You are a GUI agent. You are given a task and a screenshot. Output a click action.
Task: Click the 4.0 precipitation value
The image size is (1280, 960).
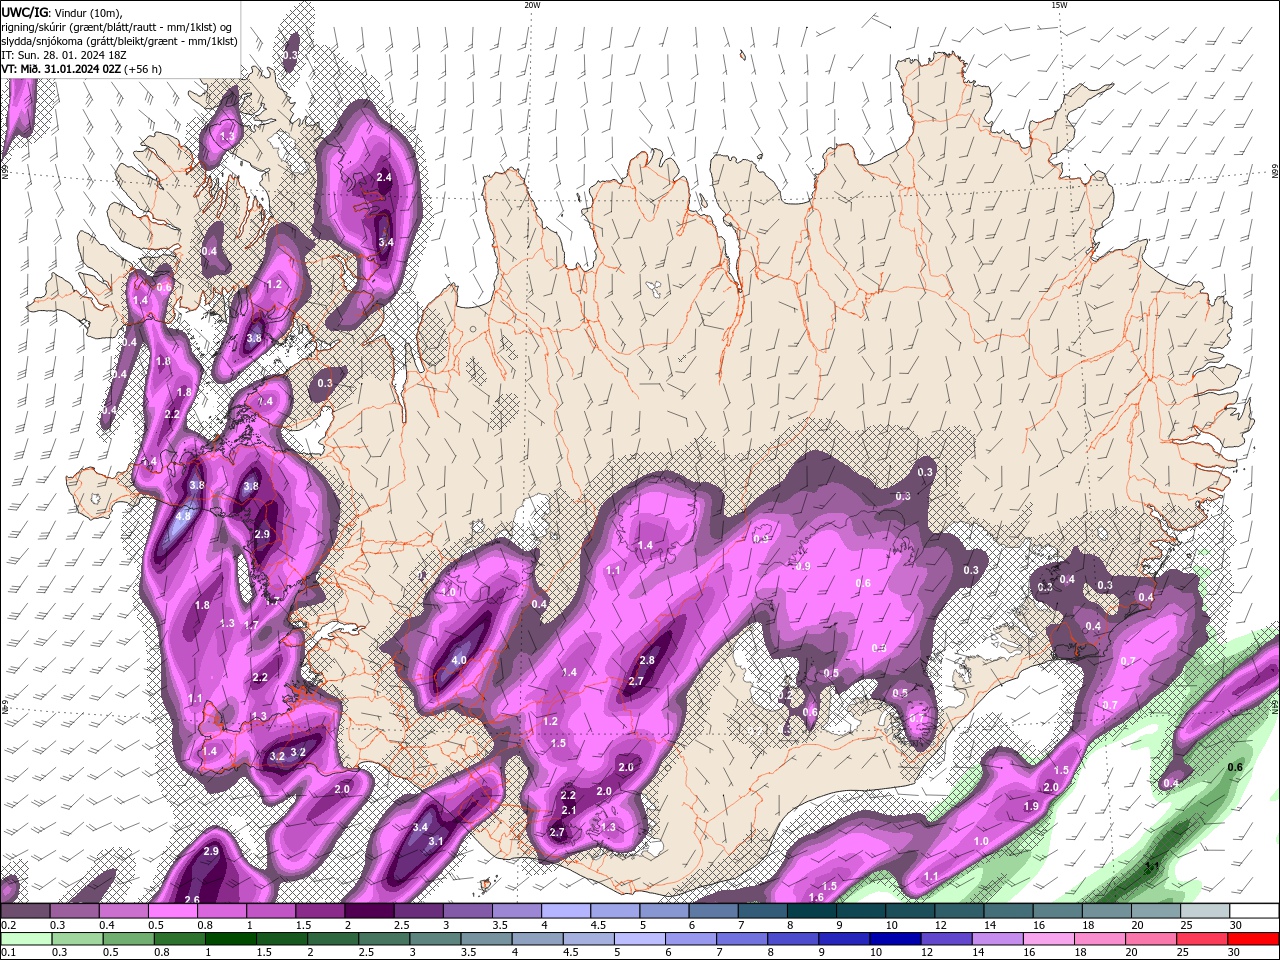coord(459,661)
